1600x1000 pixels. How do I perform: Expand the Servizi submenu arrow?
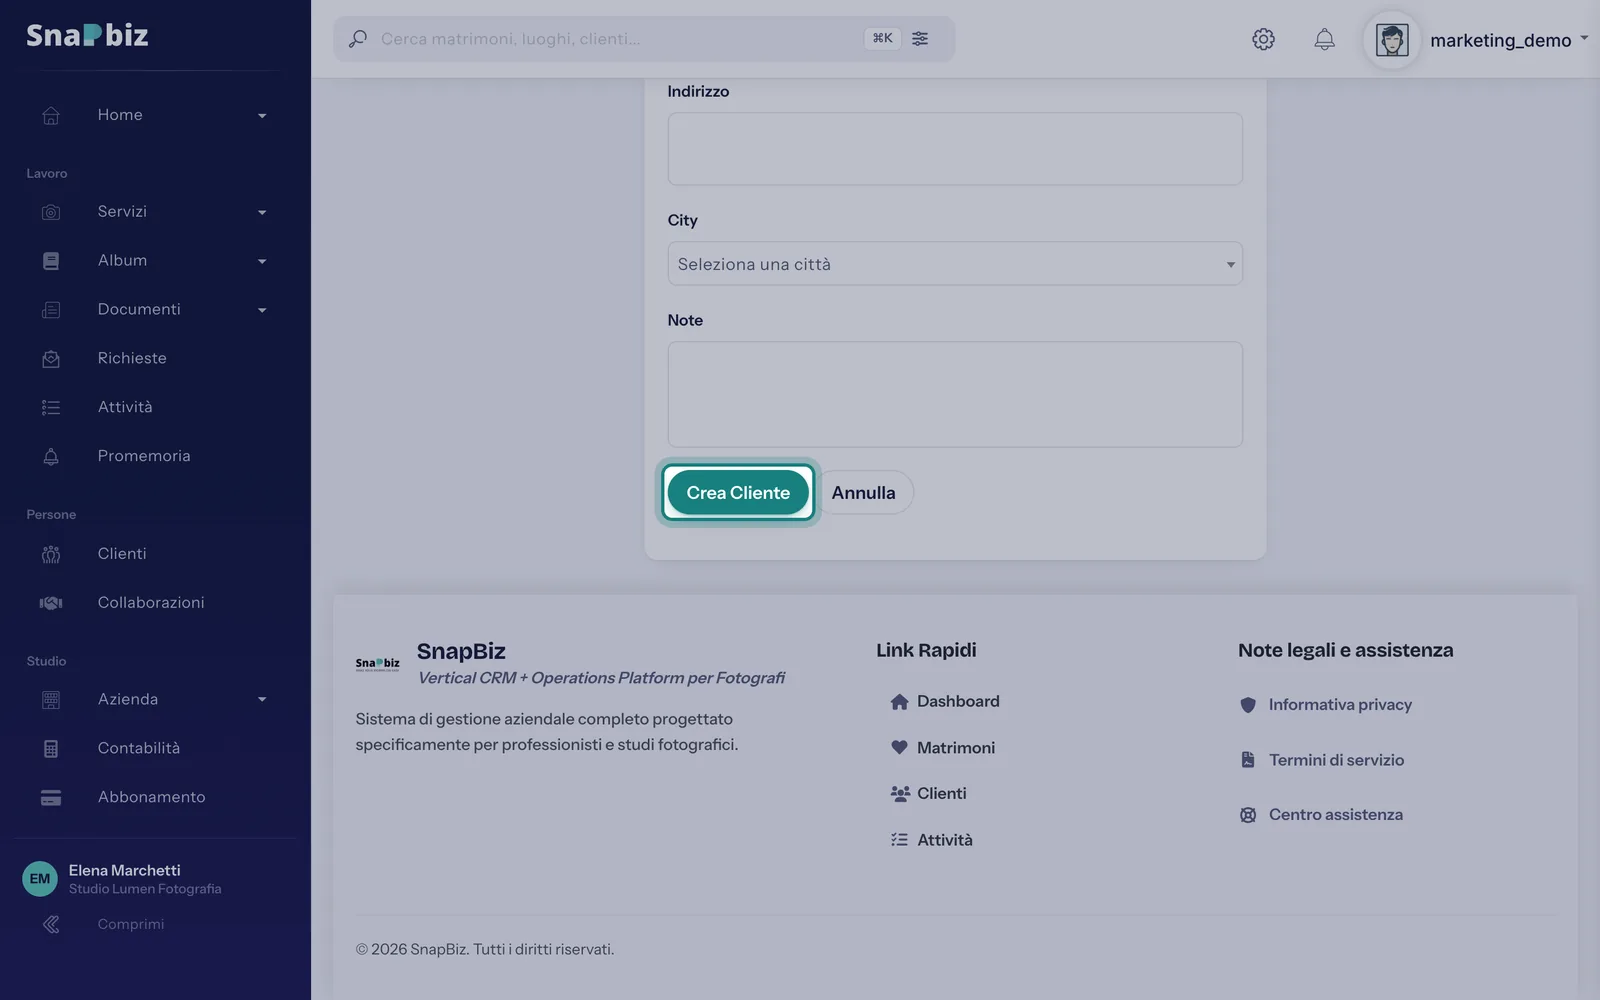click(262, 213)
